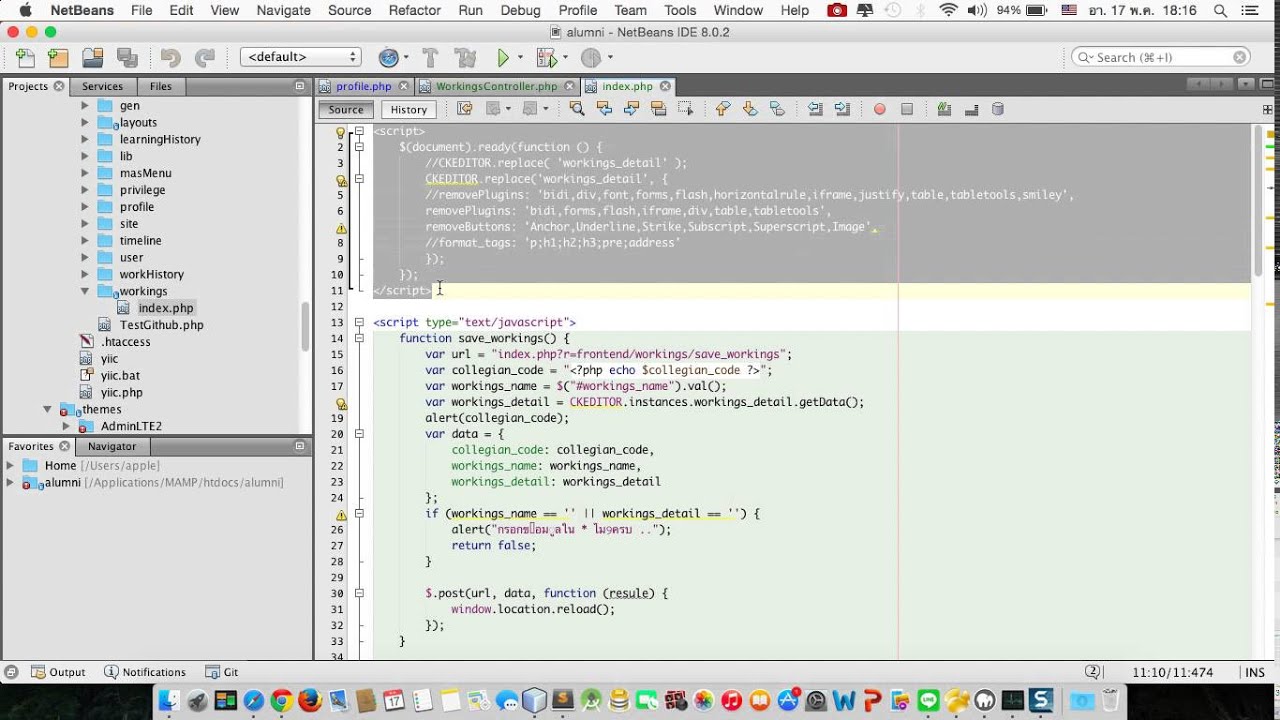Click the Shift Line Right icon
The height and width of the screenshot is (720, 1280).
(x=842, y=109)
